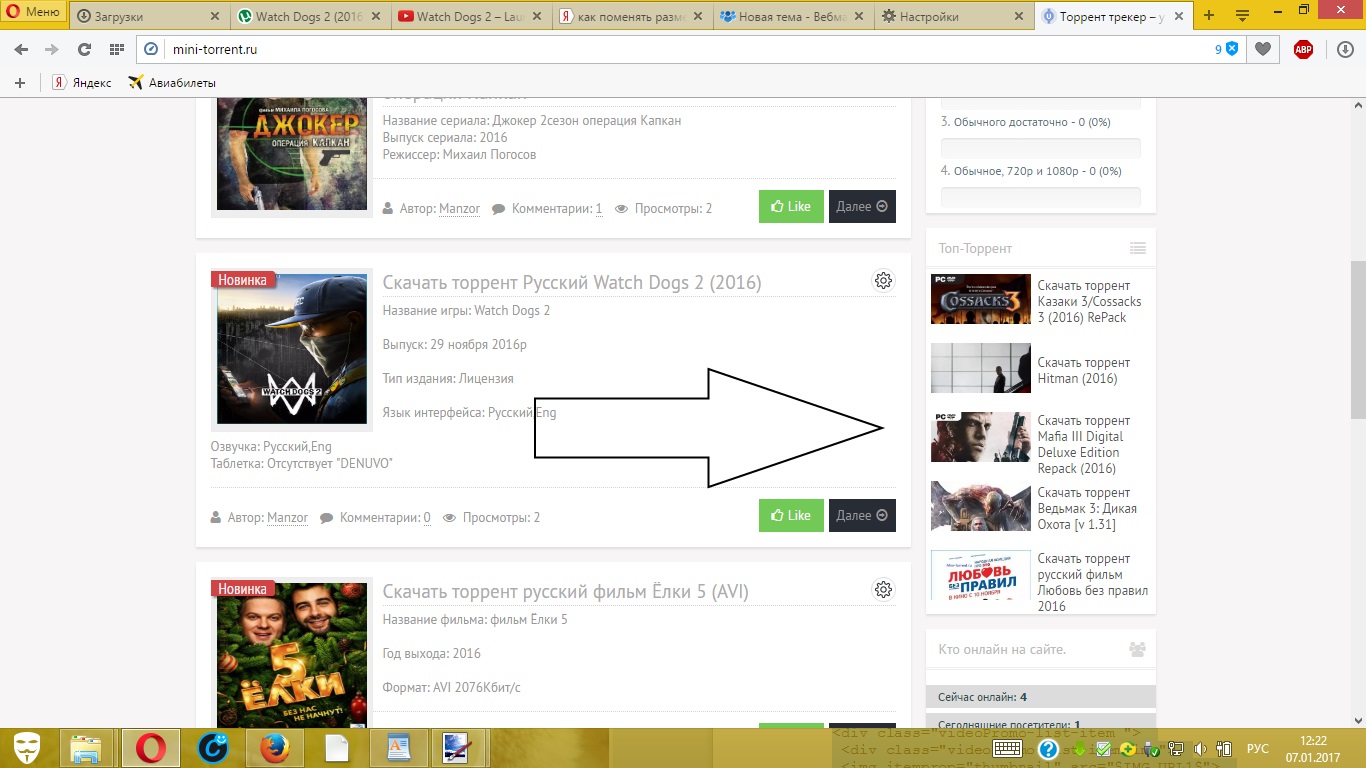Image resolution: width=1366 pixels, height=768 pixels.
Task: Select the text Таблетка: Отсутствует "DENUVO"
Action: pos(302,463)
